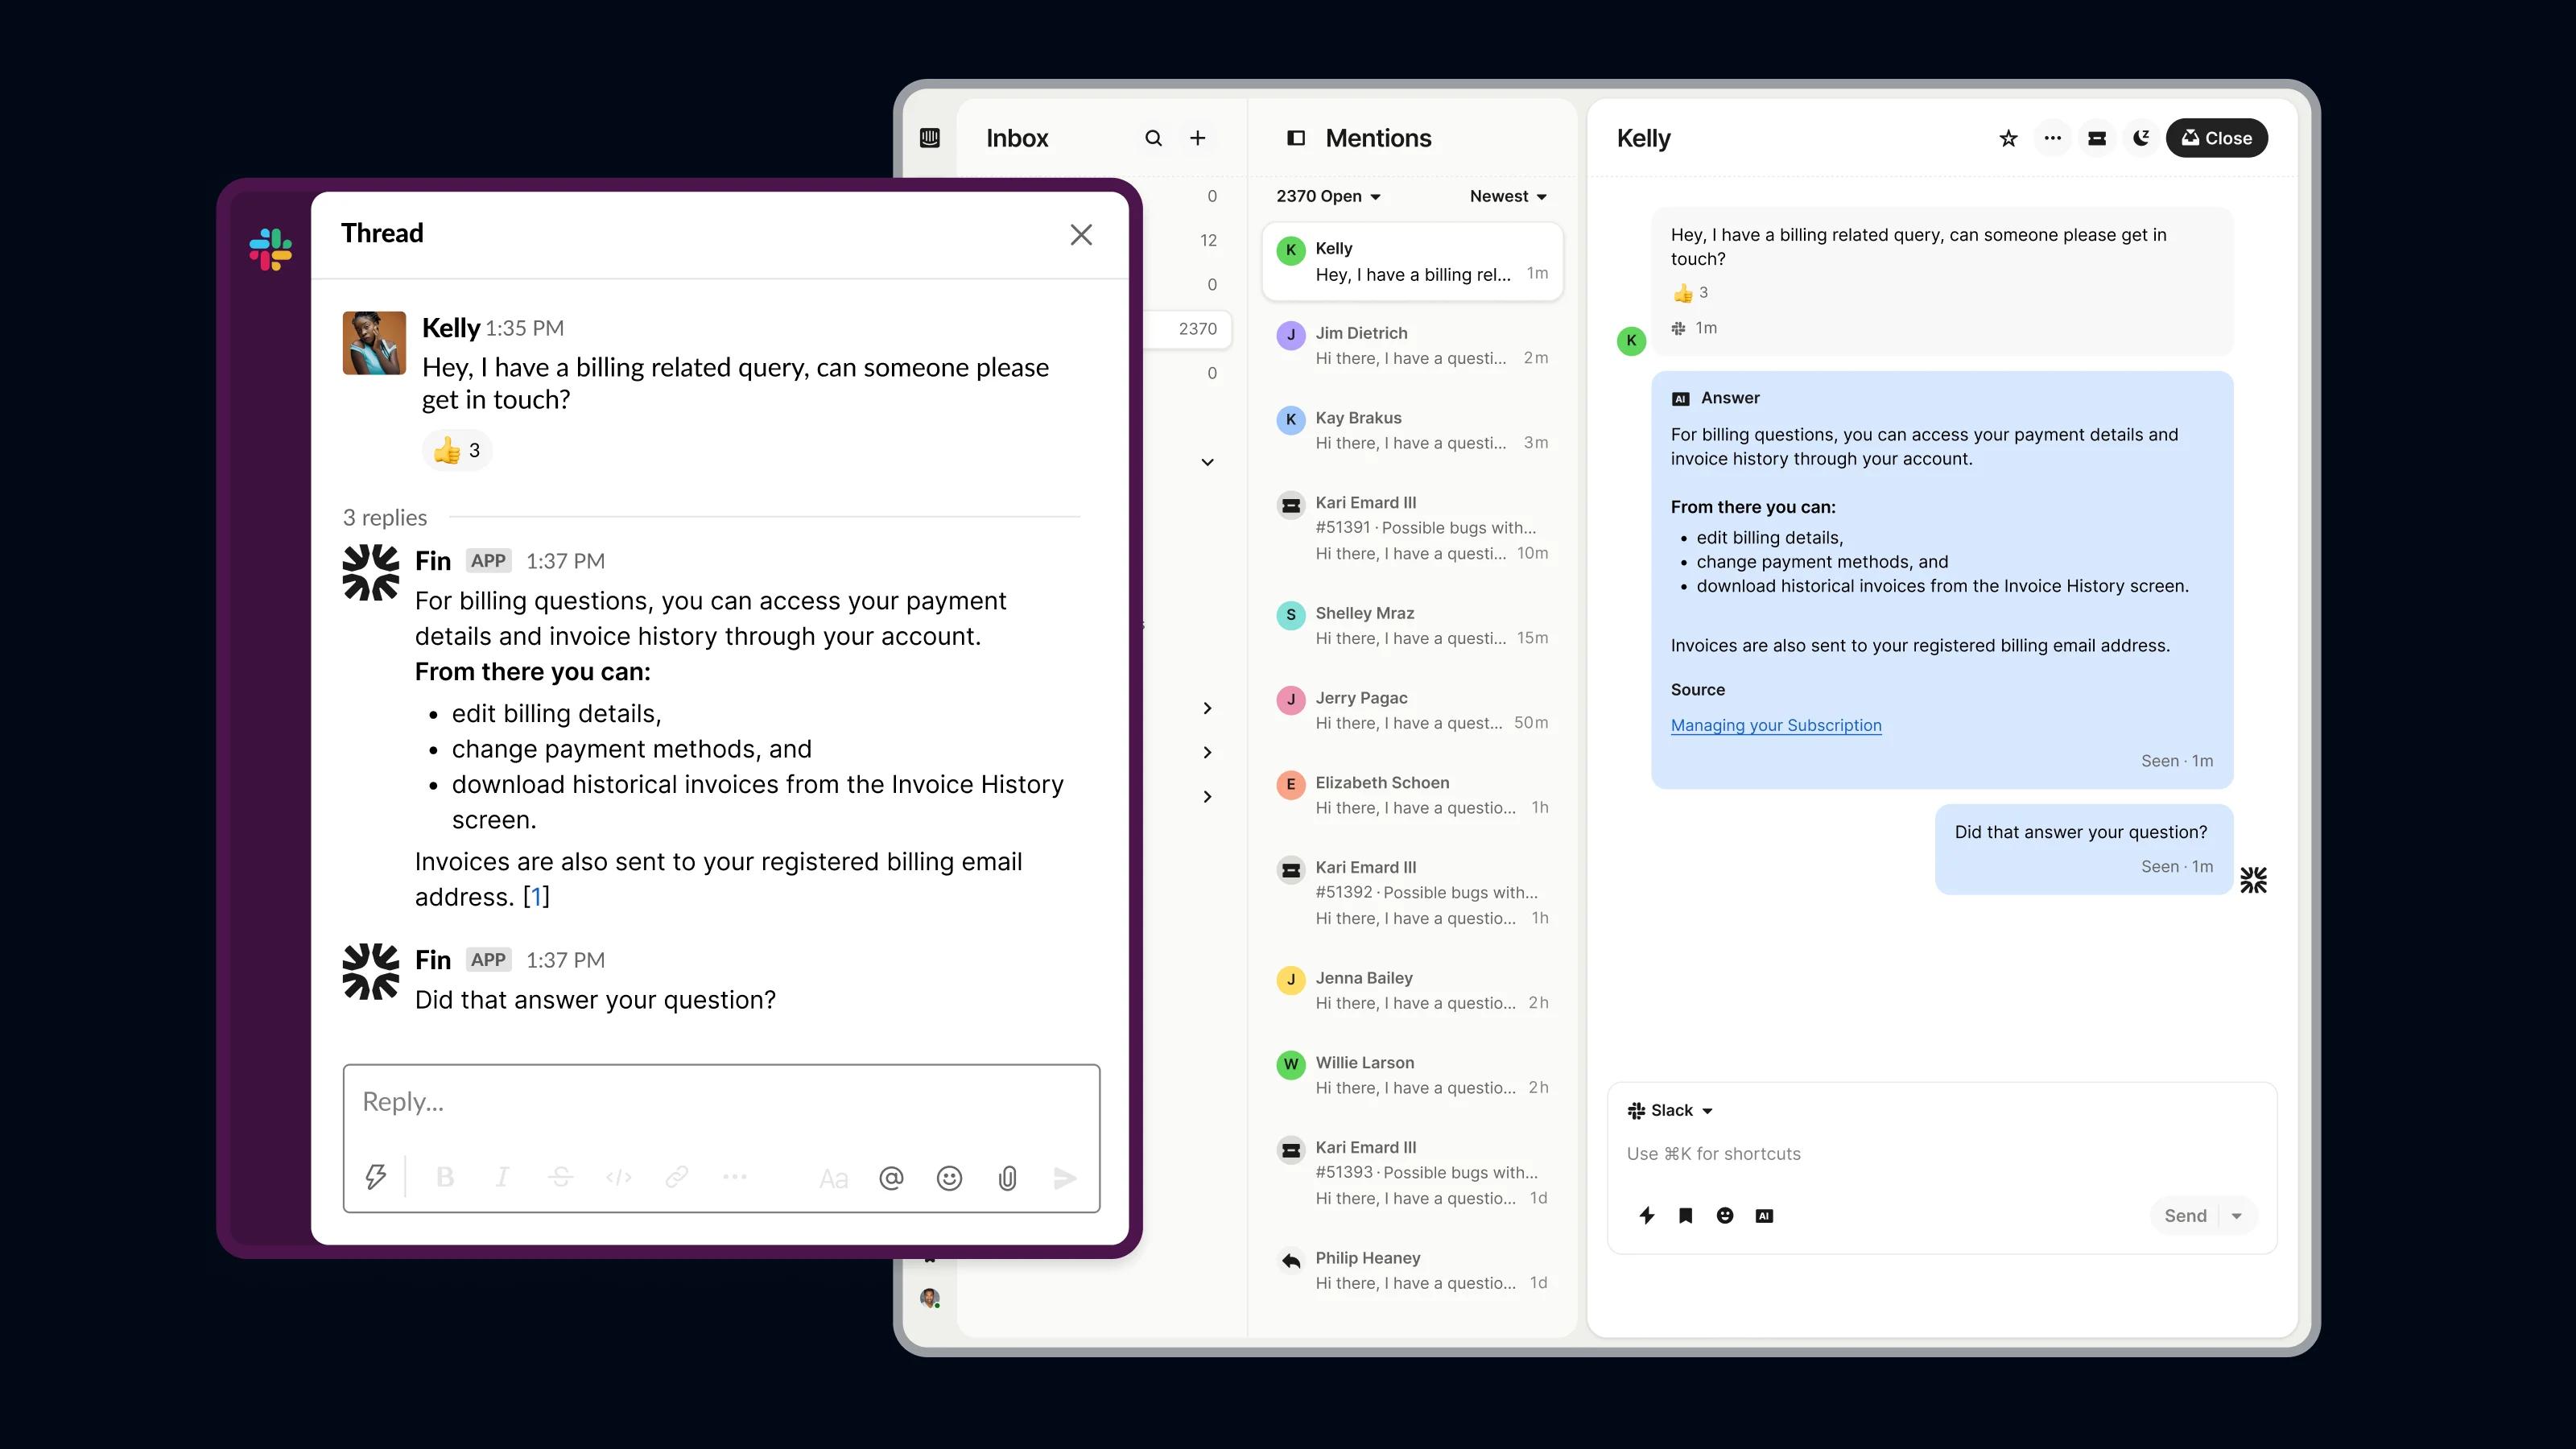
Task: Open the AI assist icon in the composer
Action: [x=1764, y=1215]
